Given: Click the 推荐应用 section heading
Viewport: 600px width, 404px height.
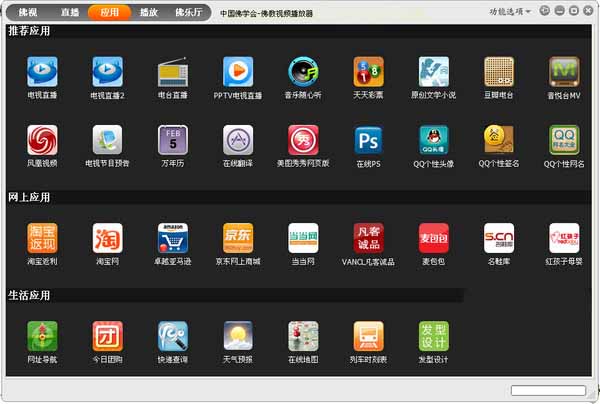Looking at the screenshot, I should coord(29,31).
